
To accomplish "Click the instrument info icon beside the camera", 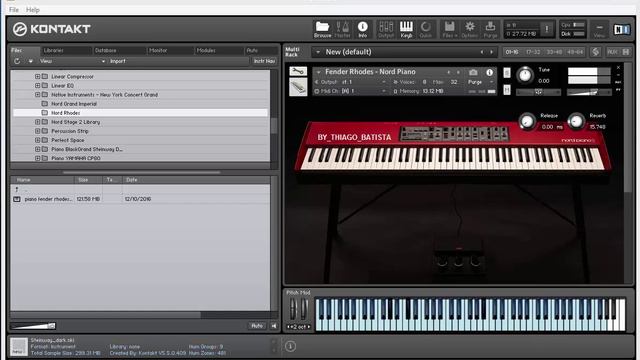I will coord(489,72).
